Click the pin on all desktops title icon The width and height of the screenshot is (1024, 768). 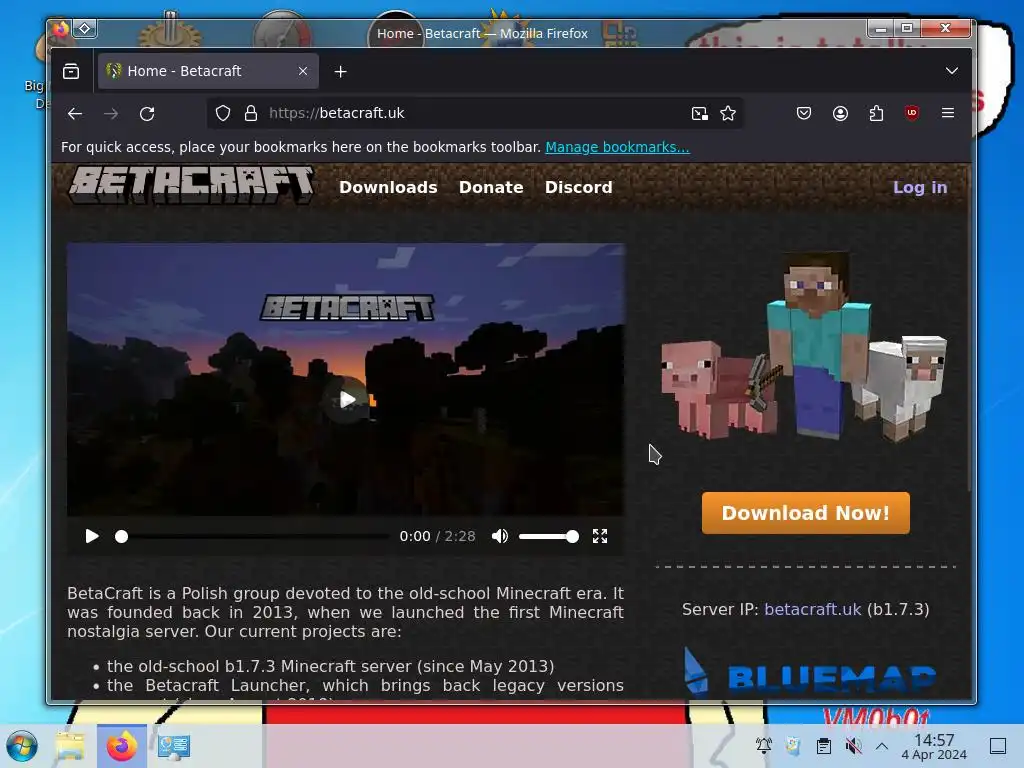85,29
